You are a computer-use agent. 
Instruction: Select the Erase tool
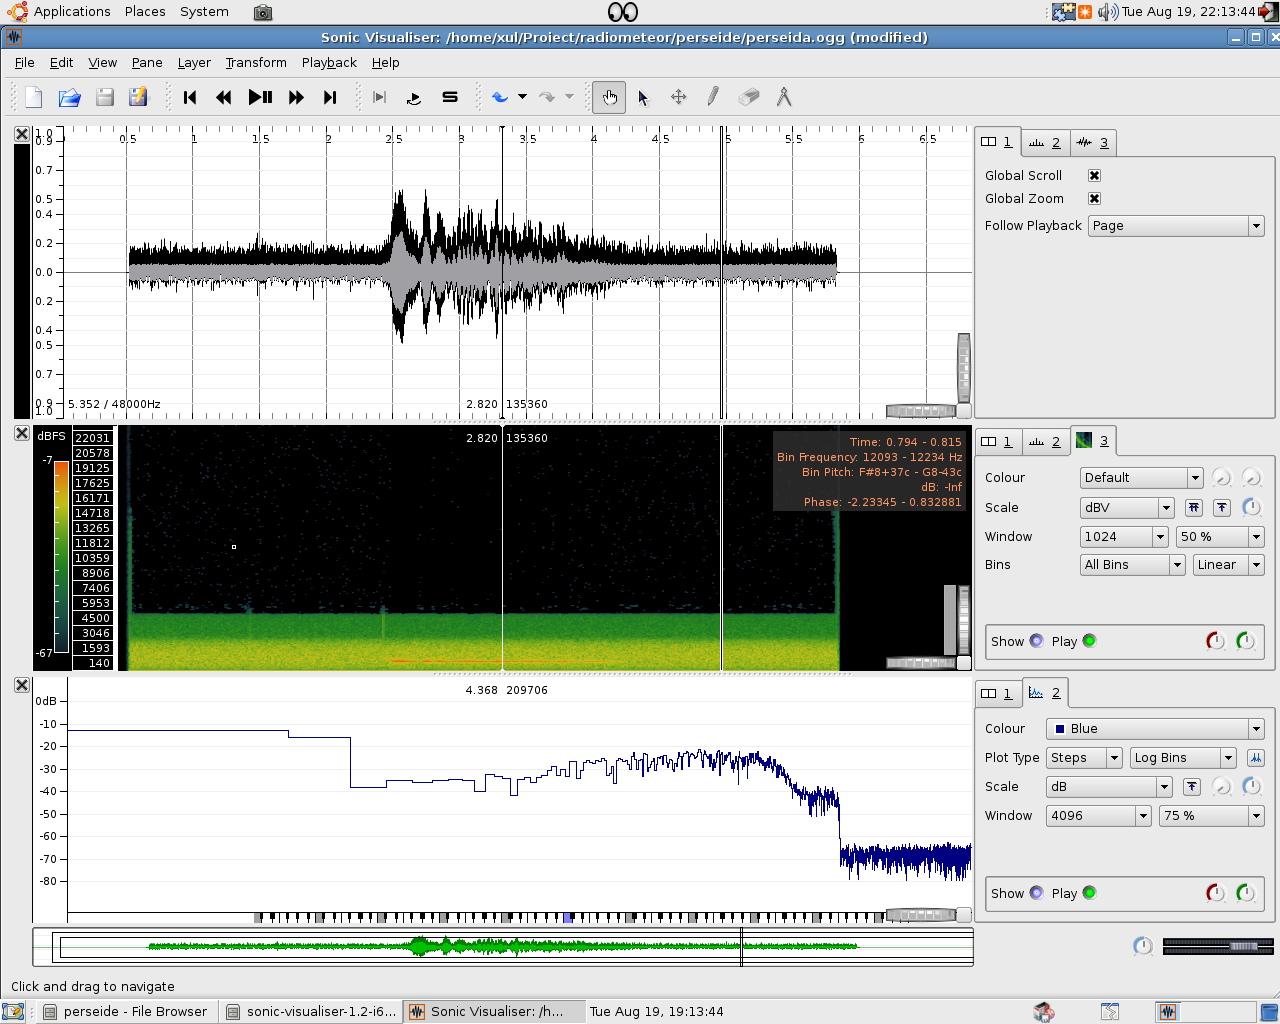click(749, 97)
